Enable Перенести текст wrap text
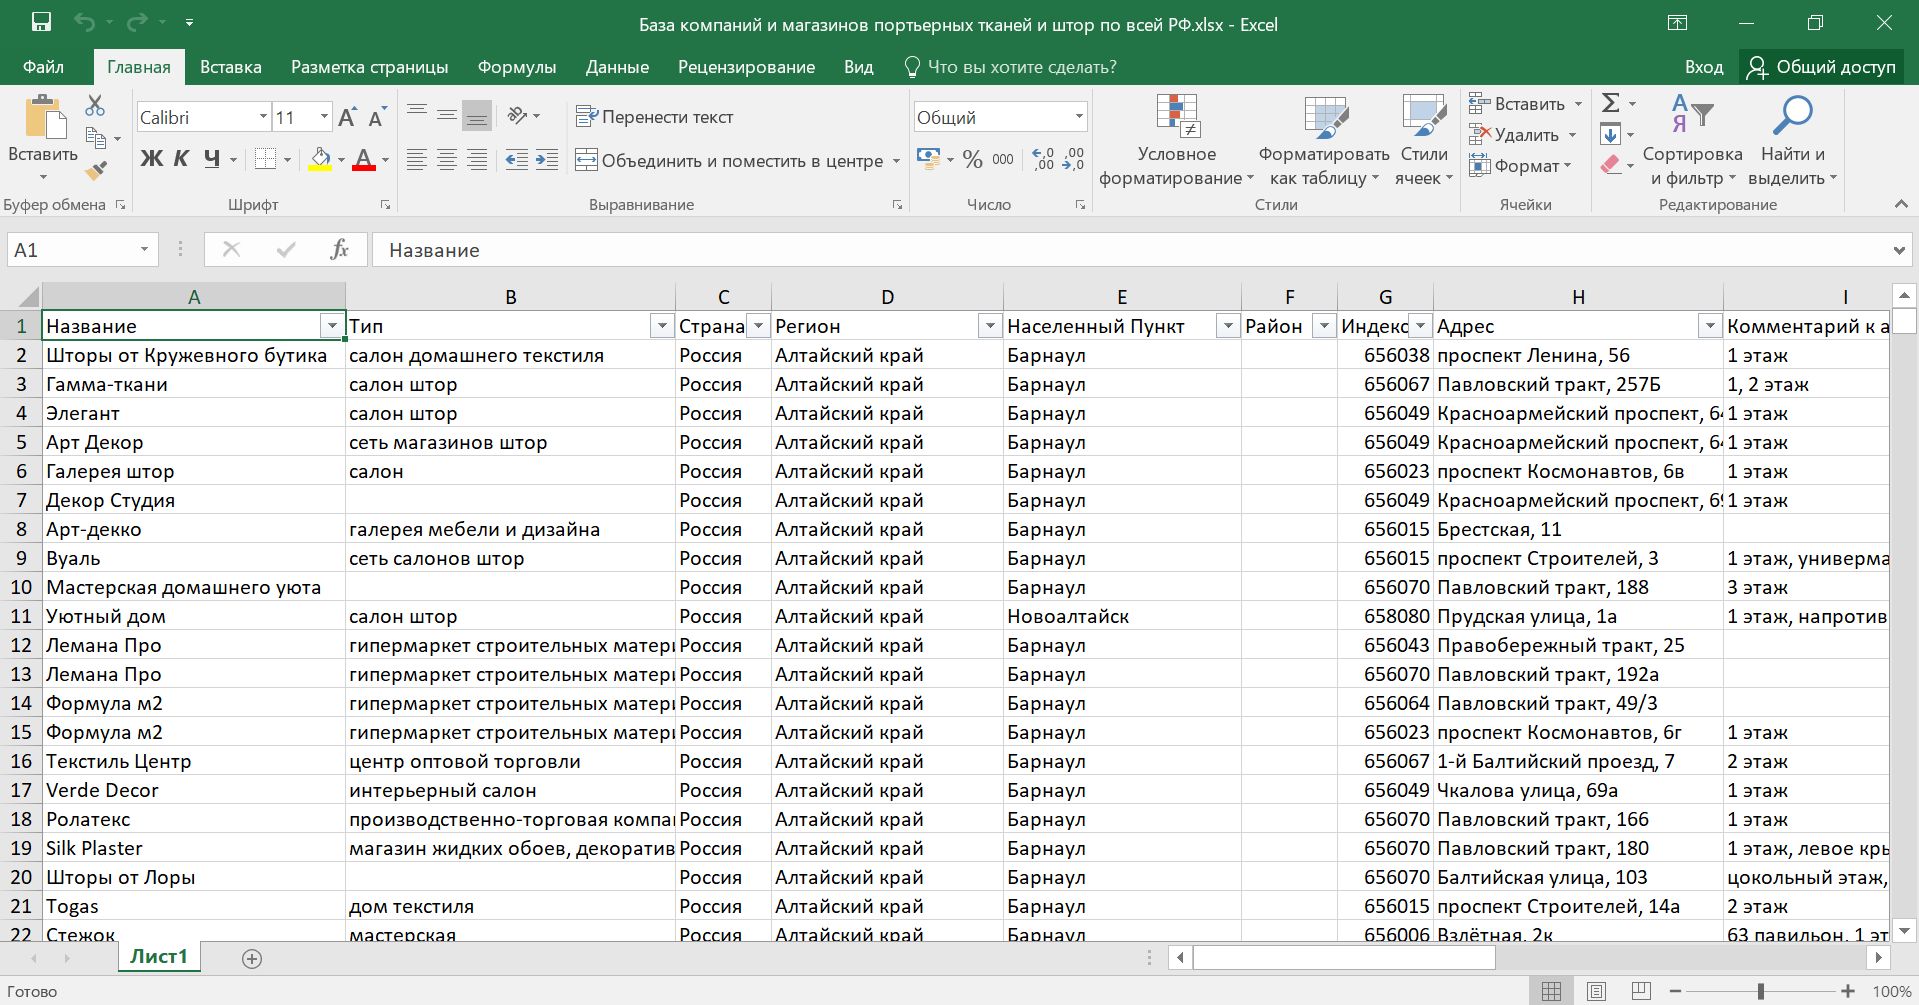This screenshot has height=1005, width=1919. 655,117
